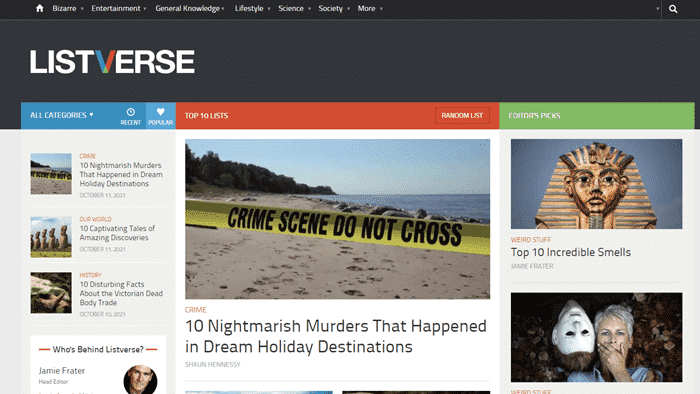Open 10 Captivating Tales of Amazing Discoveries
Screen dimensions: 700x394
(x=117, y=233)
